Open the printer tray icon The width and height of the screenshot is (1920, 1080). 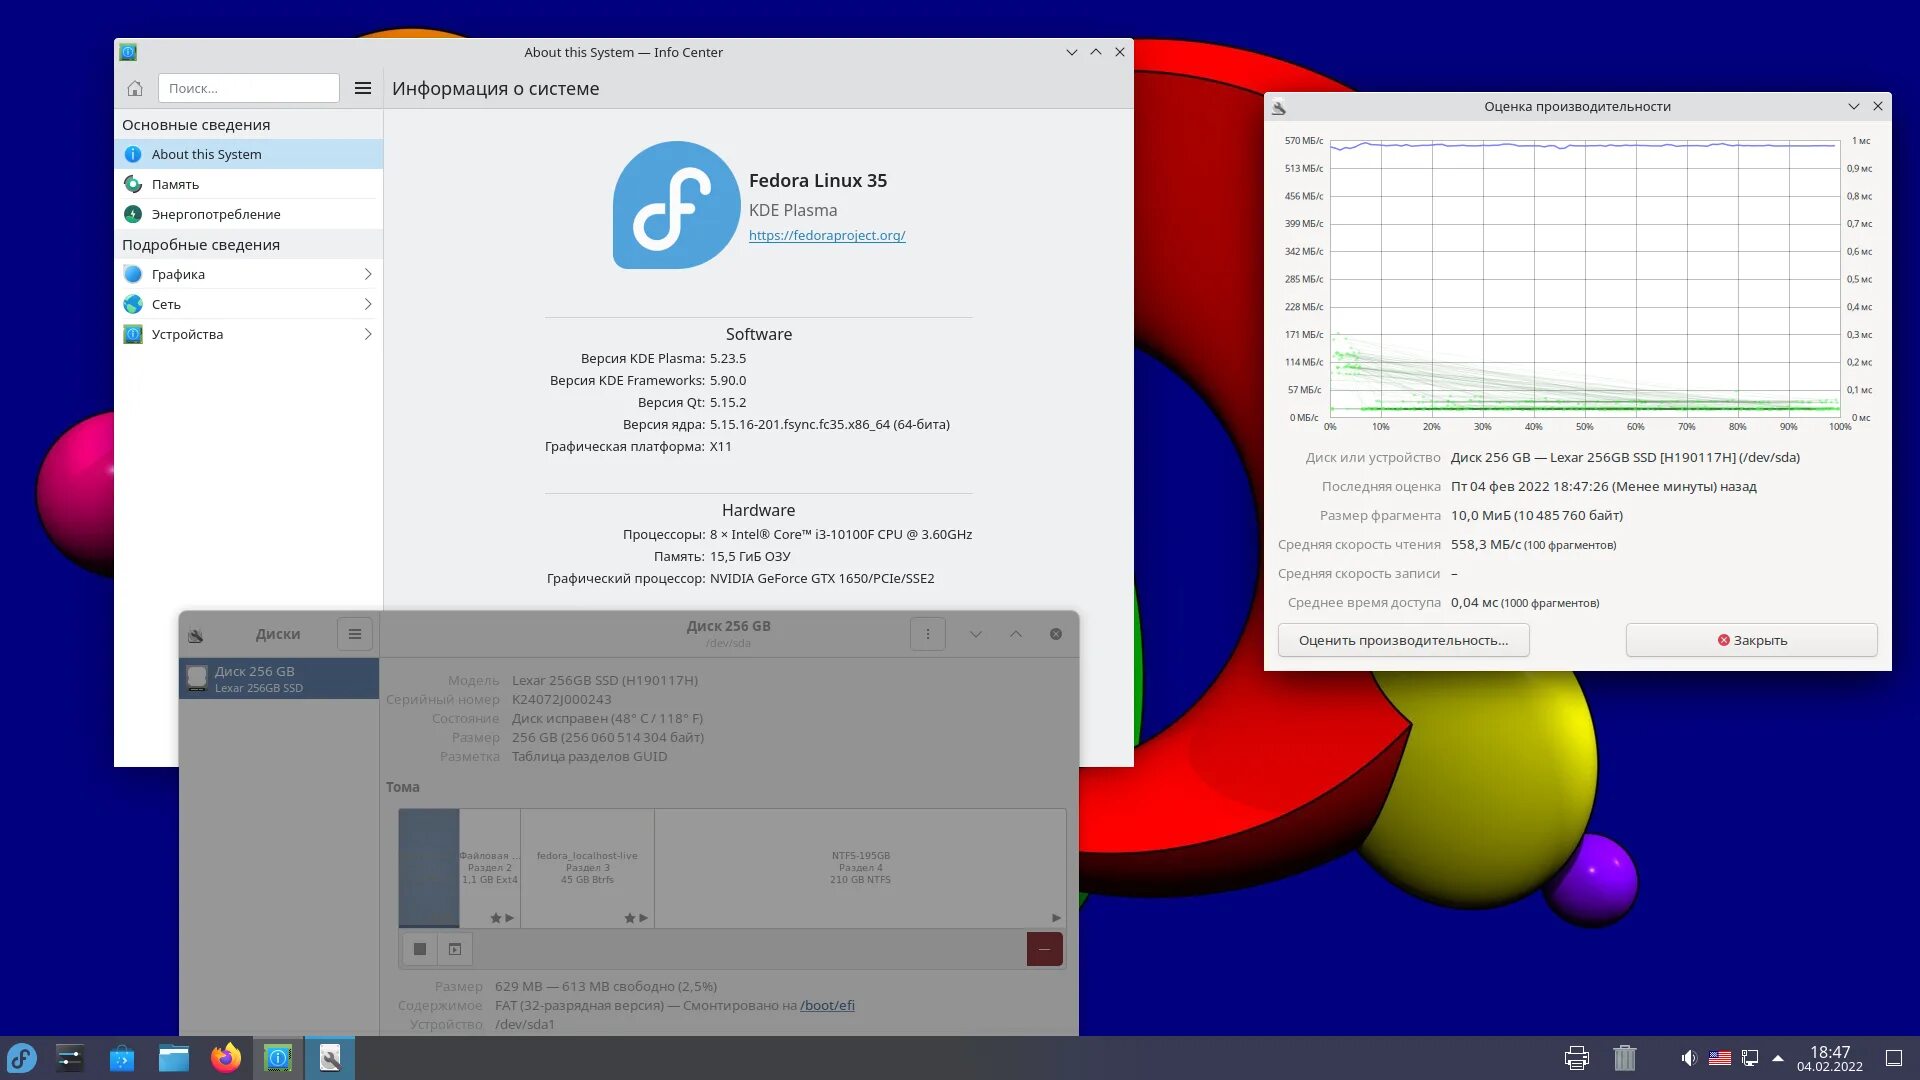(1577, 1058)
